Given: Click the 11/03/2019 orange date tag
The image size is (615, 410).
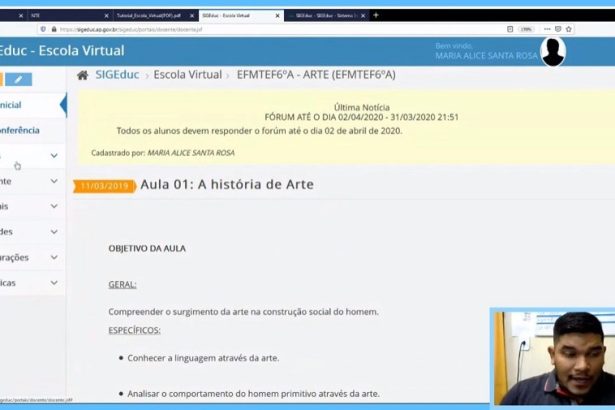Looking at the screenshot, I should pyautogui.click(x=104, y=186).
